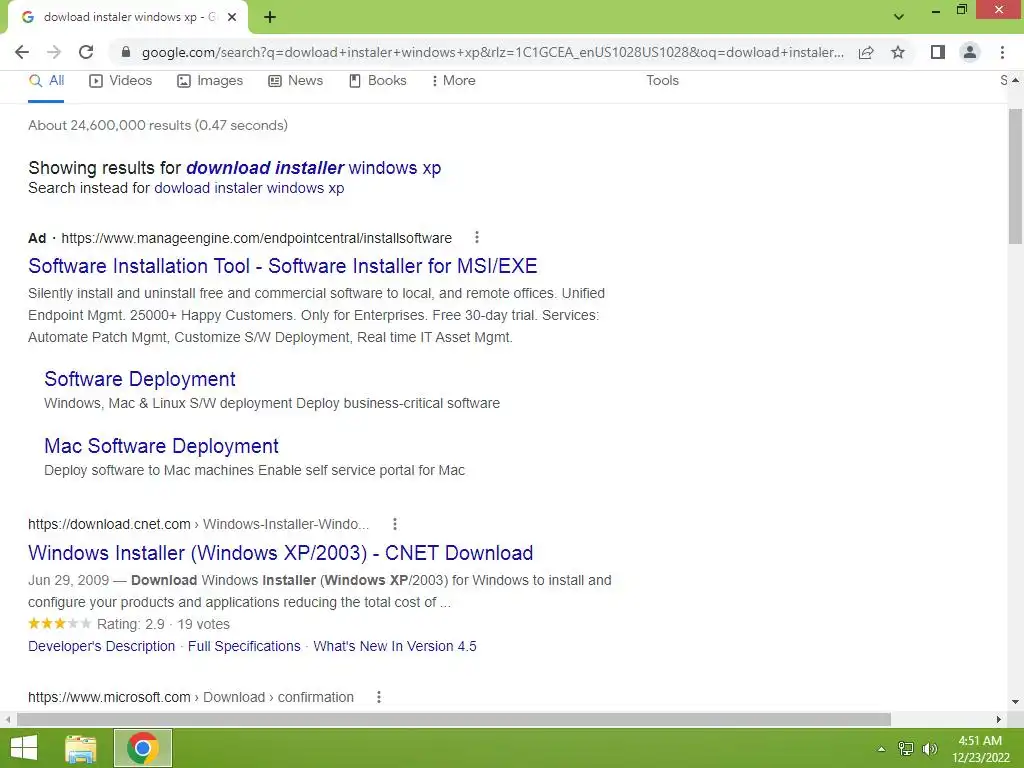View site info via lock icon
This screenshot has height=768, width=1024.
pyautogui.click(x=126, y=52)
